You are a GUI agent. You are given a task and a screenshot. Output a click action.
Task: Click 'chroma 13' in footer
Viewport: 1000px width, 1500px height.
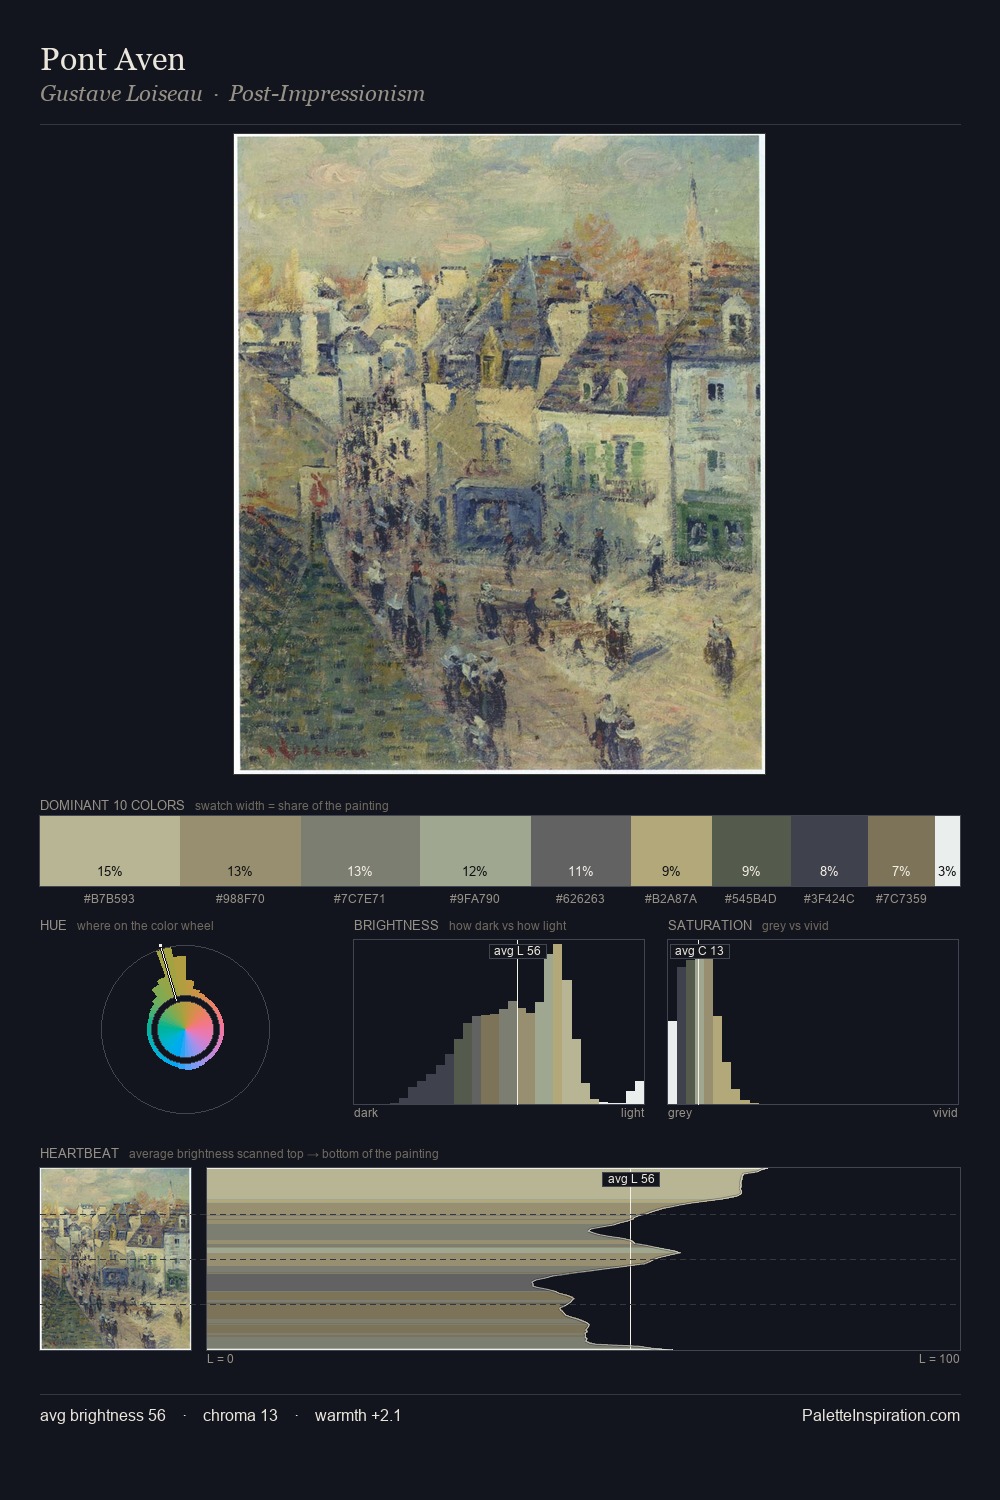[240, 1415]
